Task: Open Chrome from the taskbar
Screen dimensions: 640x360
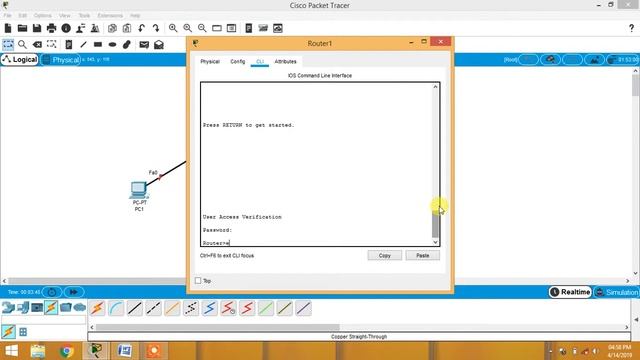Action: pyautogui.click(x=67, y=351)
